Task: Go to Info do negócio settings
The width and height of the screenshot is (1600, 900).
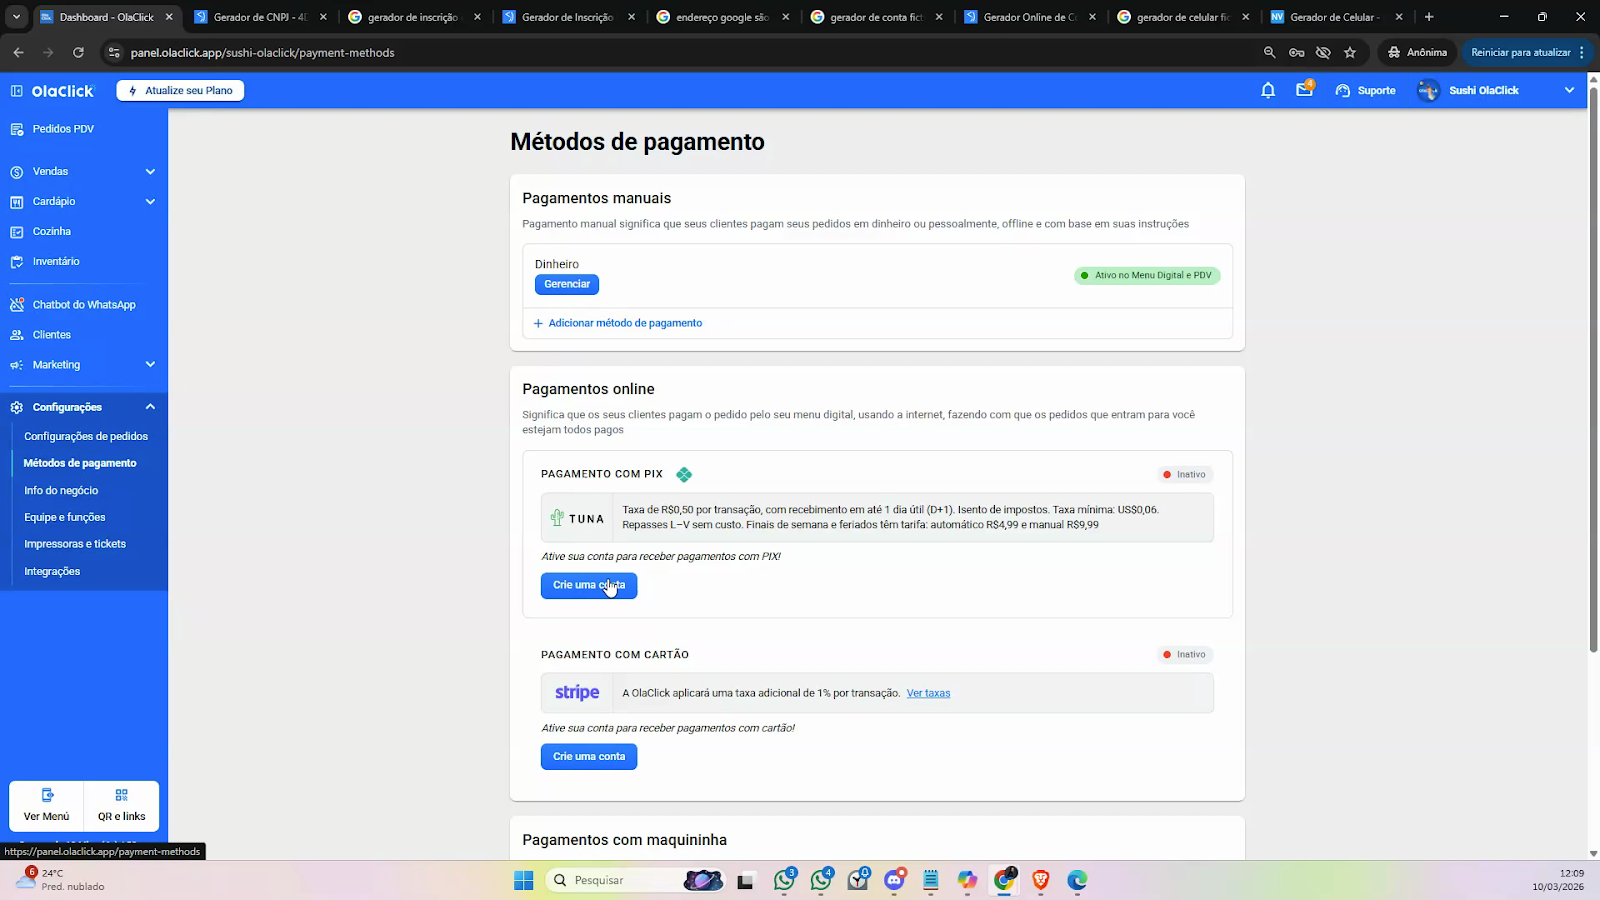Action: 61,491
